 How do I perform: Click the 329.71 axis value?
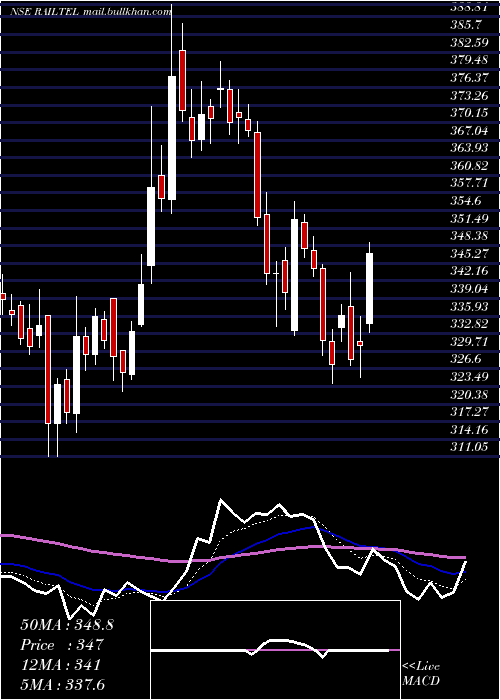(469, 342)
